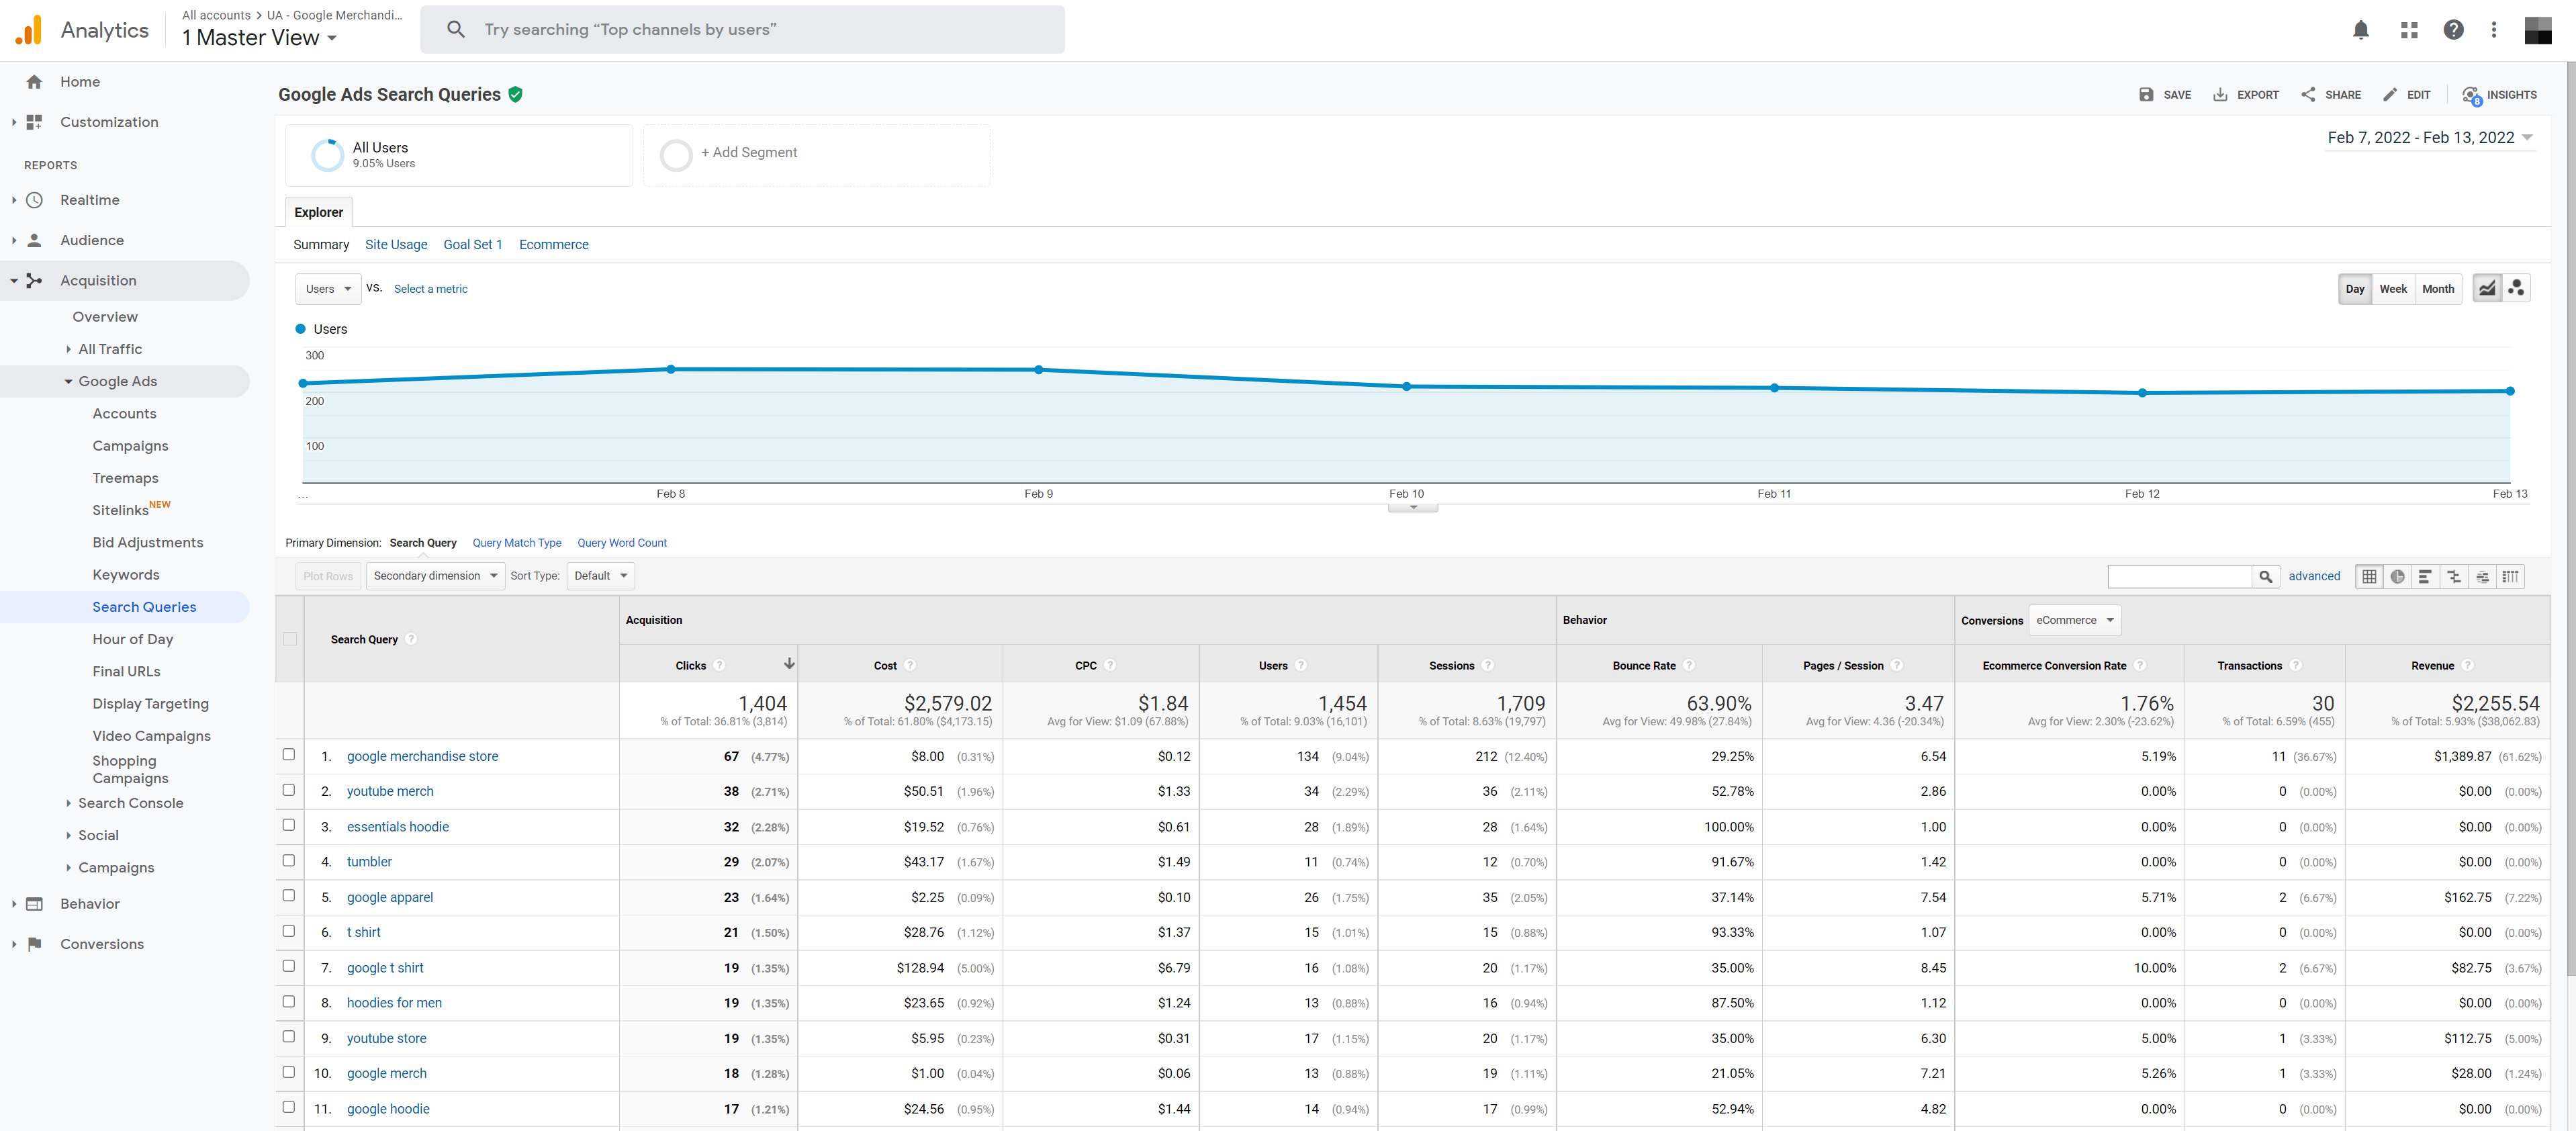The image size is (2576, 1131).
Task: Open the Secondary dimension dropdown
Action: tap(434, 576)
